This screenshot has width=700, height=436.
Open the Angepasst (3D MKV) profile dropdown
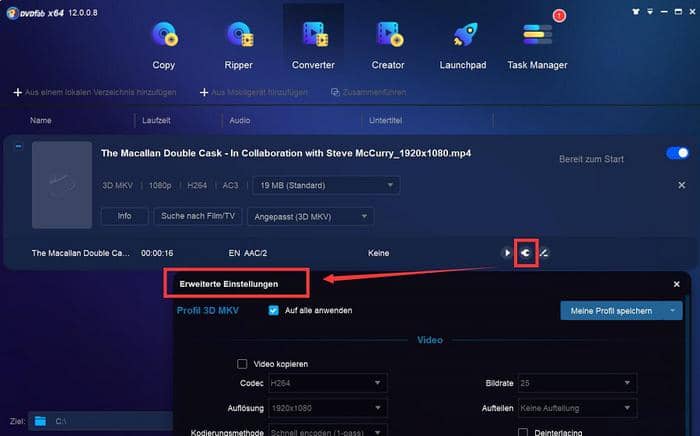coord(310,217)
